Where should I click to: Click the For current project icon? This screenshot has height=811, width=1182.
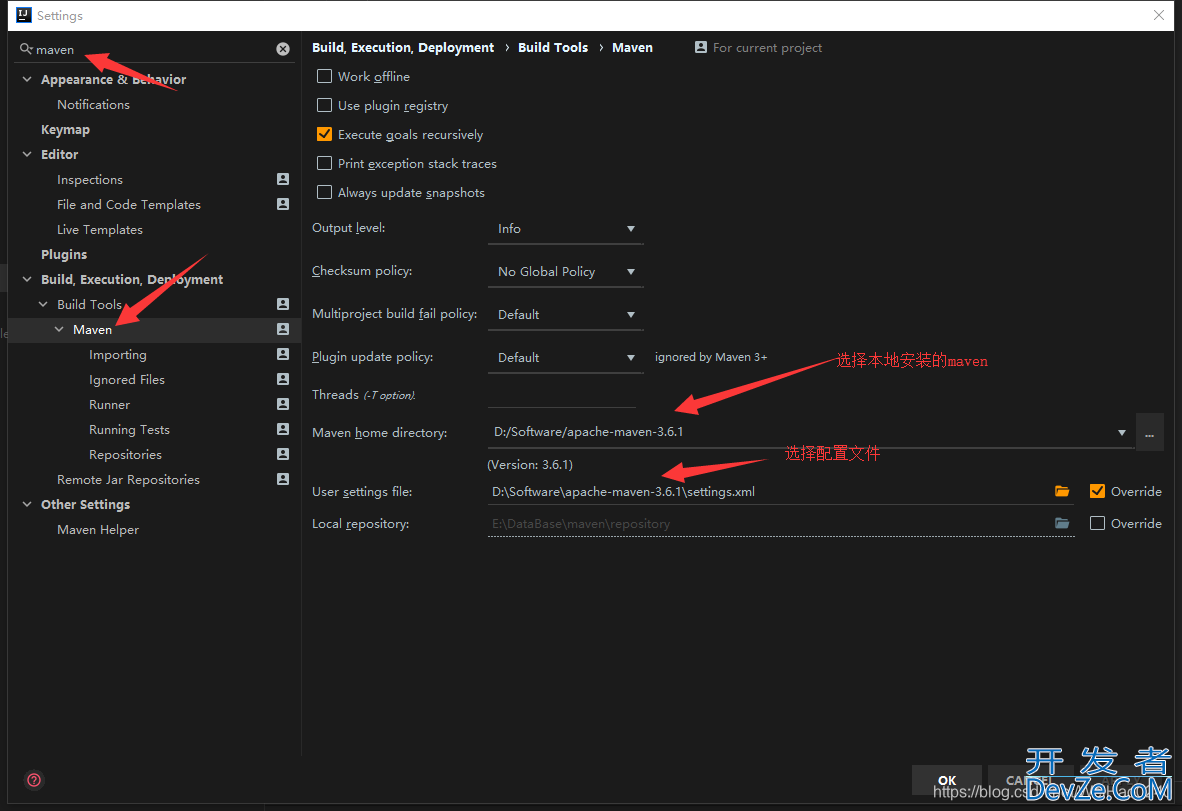pos(700,47)
